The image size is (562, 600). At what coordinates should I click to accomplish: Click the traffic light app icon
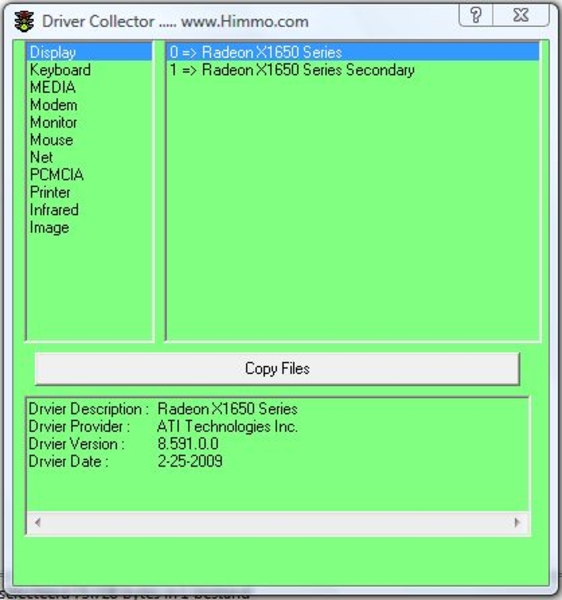[24, 21]
